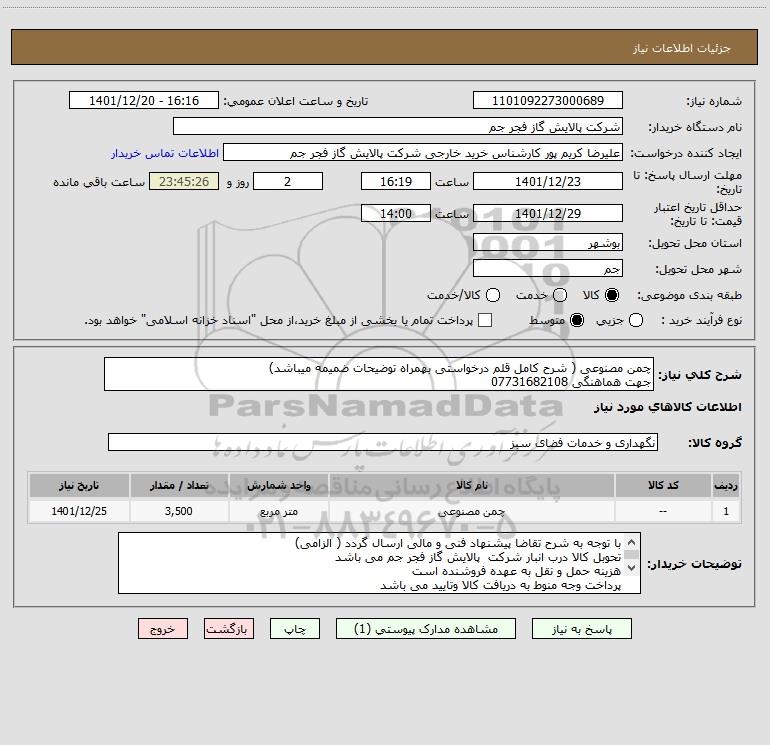Screen dimensions: 770x745
Task: Click price validity date 1401/12/29 field
Action: click(x=548, y=213)
